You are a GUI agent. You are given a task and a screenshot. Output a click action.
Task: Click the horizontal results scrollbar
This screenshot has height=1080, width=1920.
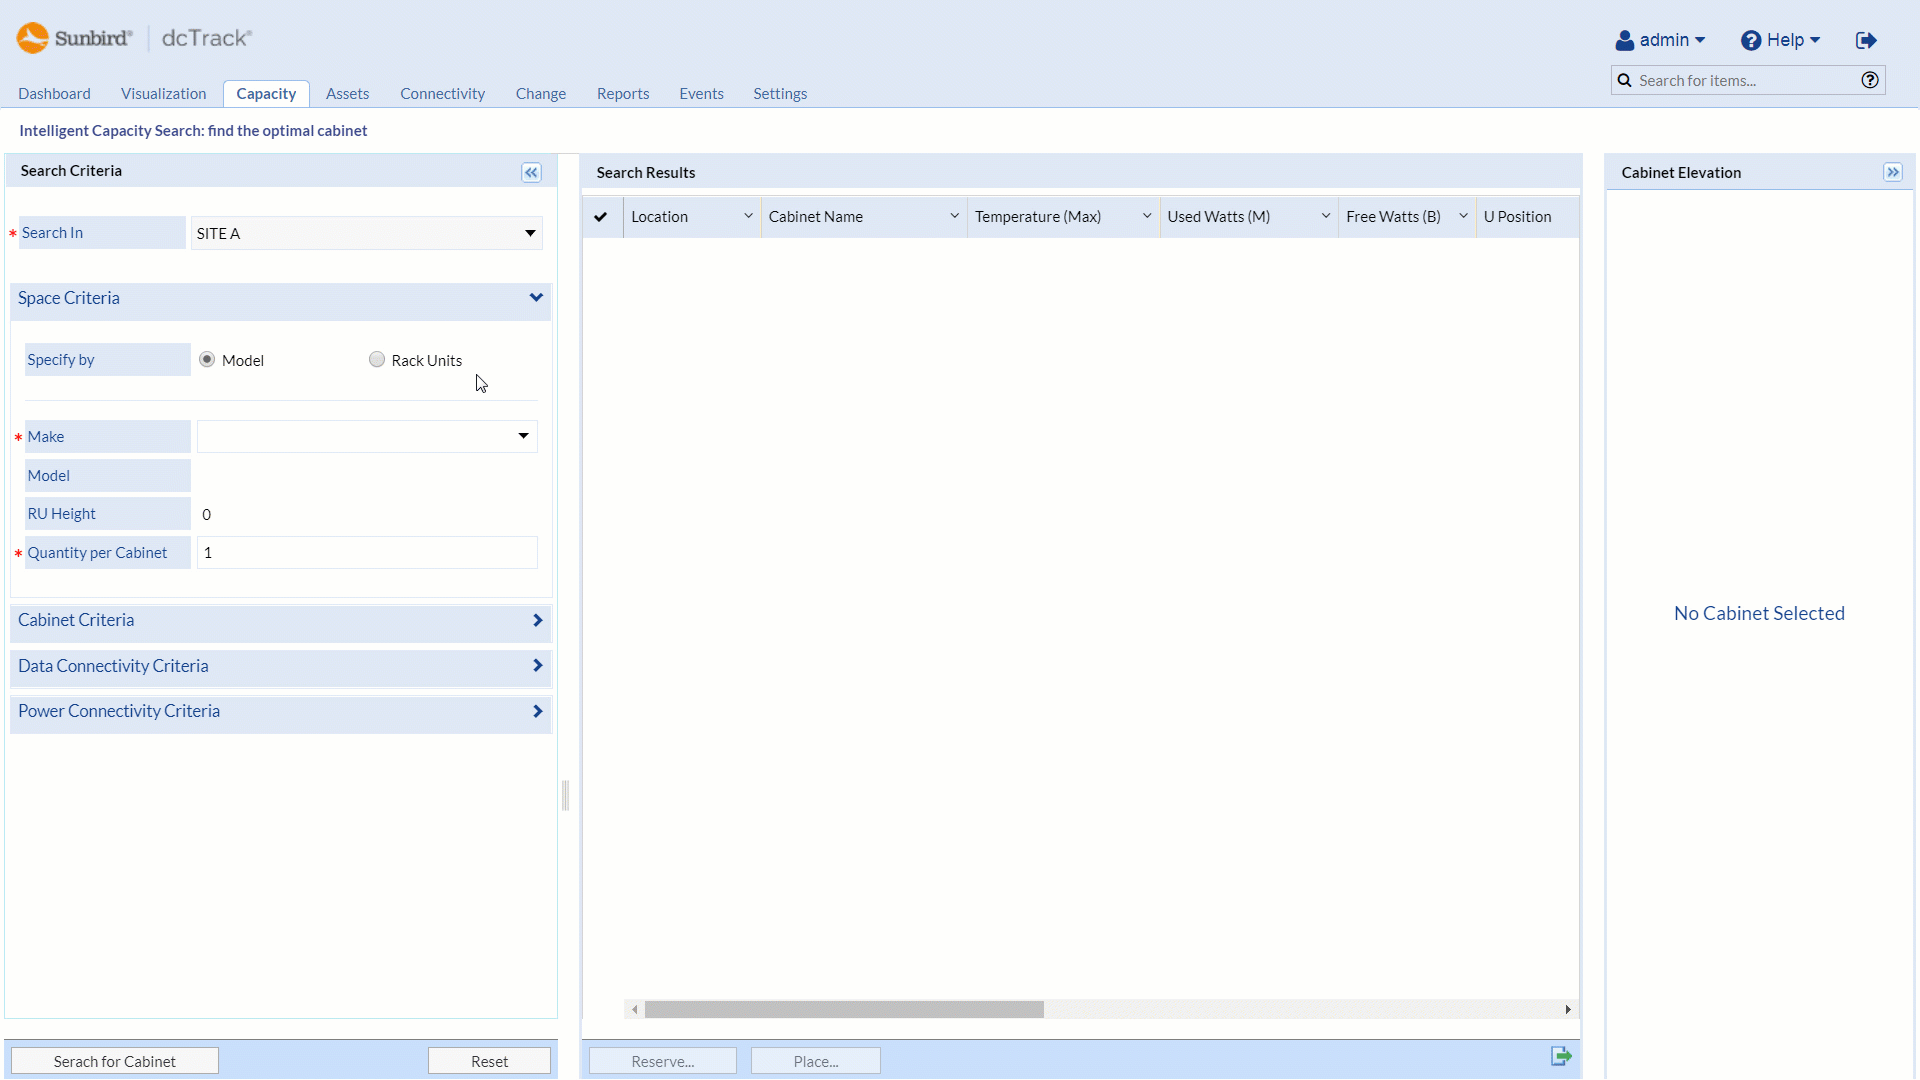pyautogui.click(x=843, y=1010)
